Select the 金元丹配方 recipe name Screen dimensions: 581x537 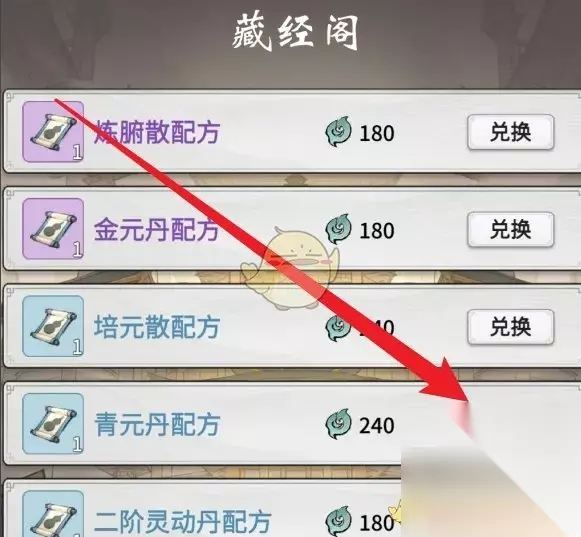pyautogui.click(x=156, y=230)
